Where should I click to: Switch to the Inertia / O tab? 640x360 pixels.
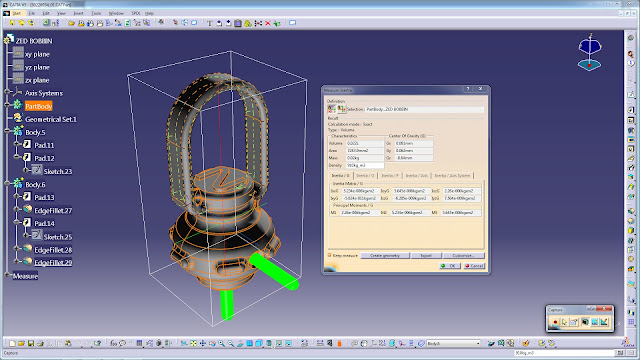point(365,176)
